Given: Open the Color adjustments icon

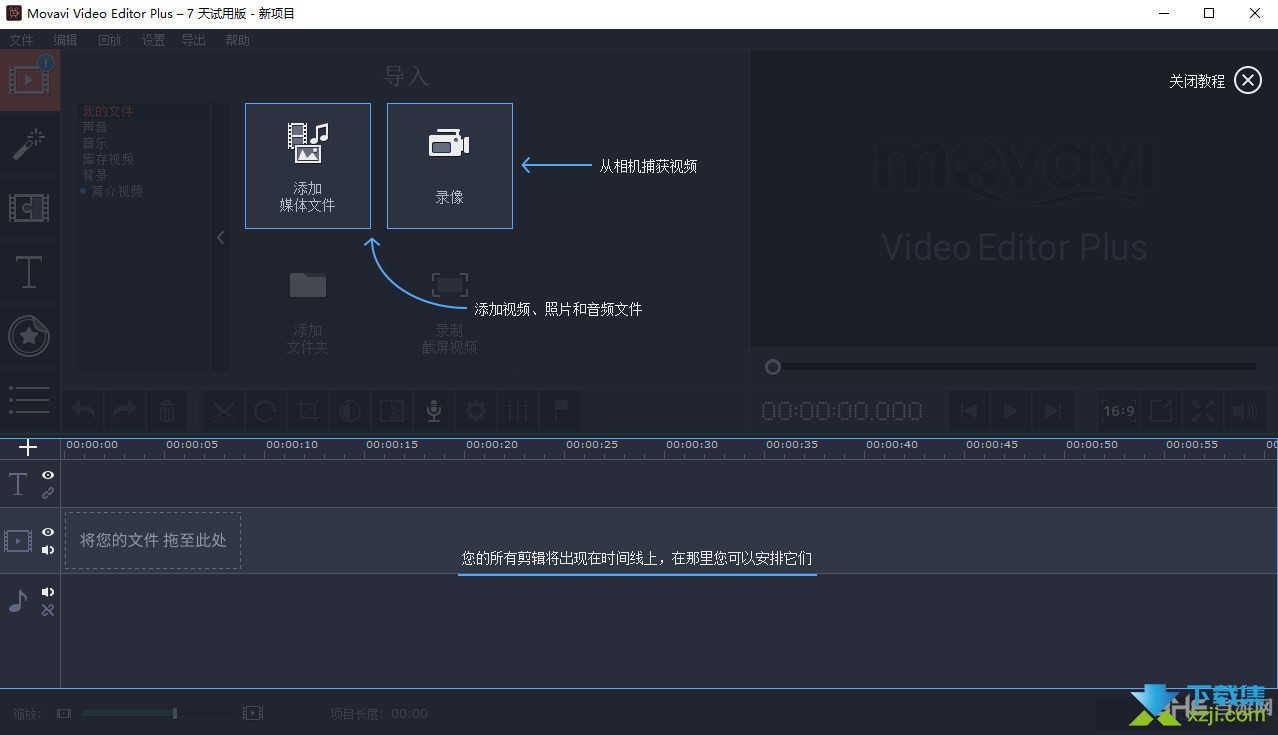Looking at the screenshot, I should 350,411.
